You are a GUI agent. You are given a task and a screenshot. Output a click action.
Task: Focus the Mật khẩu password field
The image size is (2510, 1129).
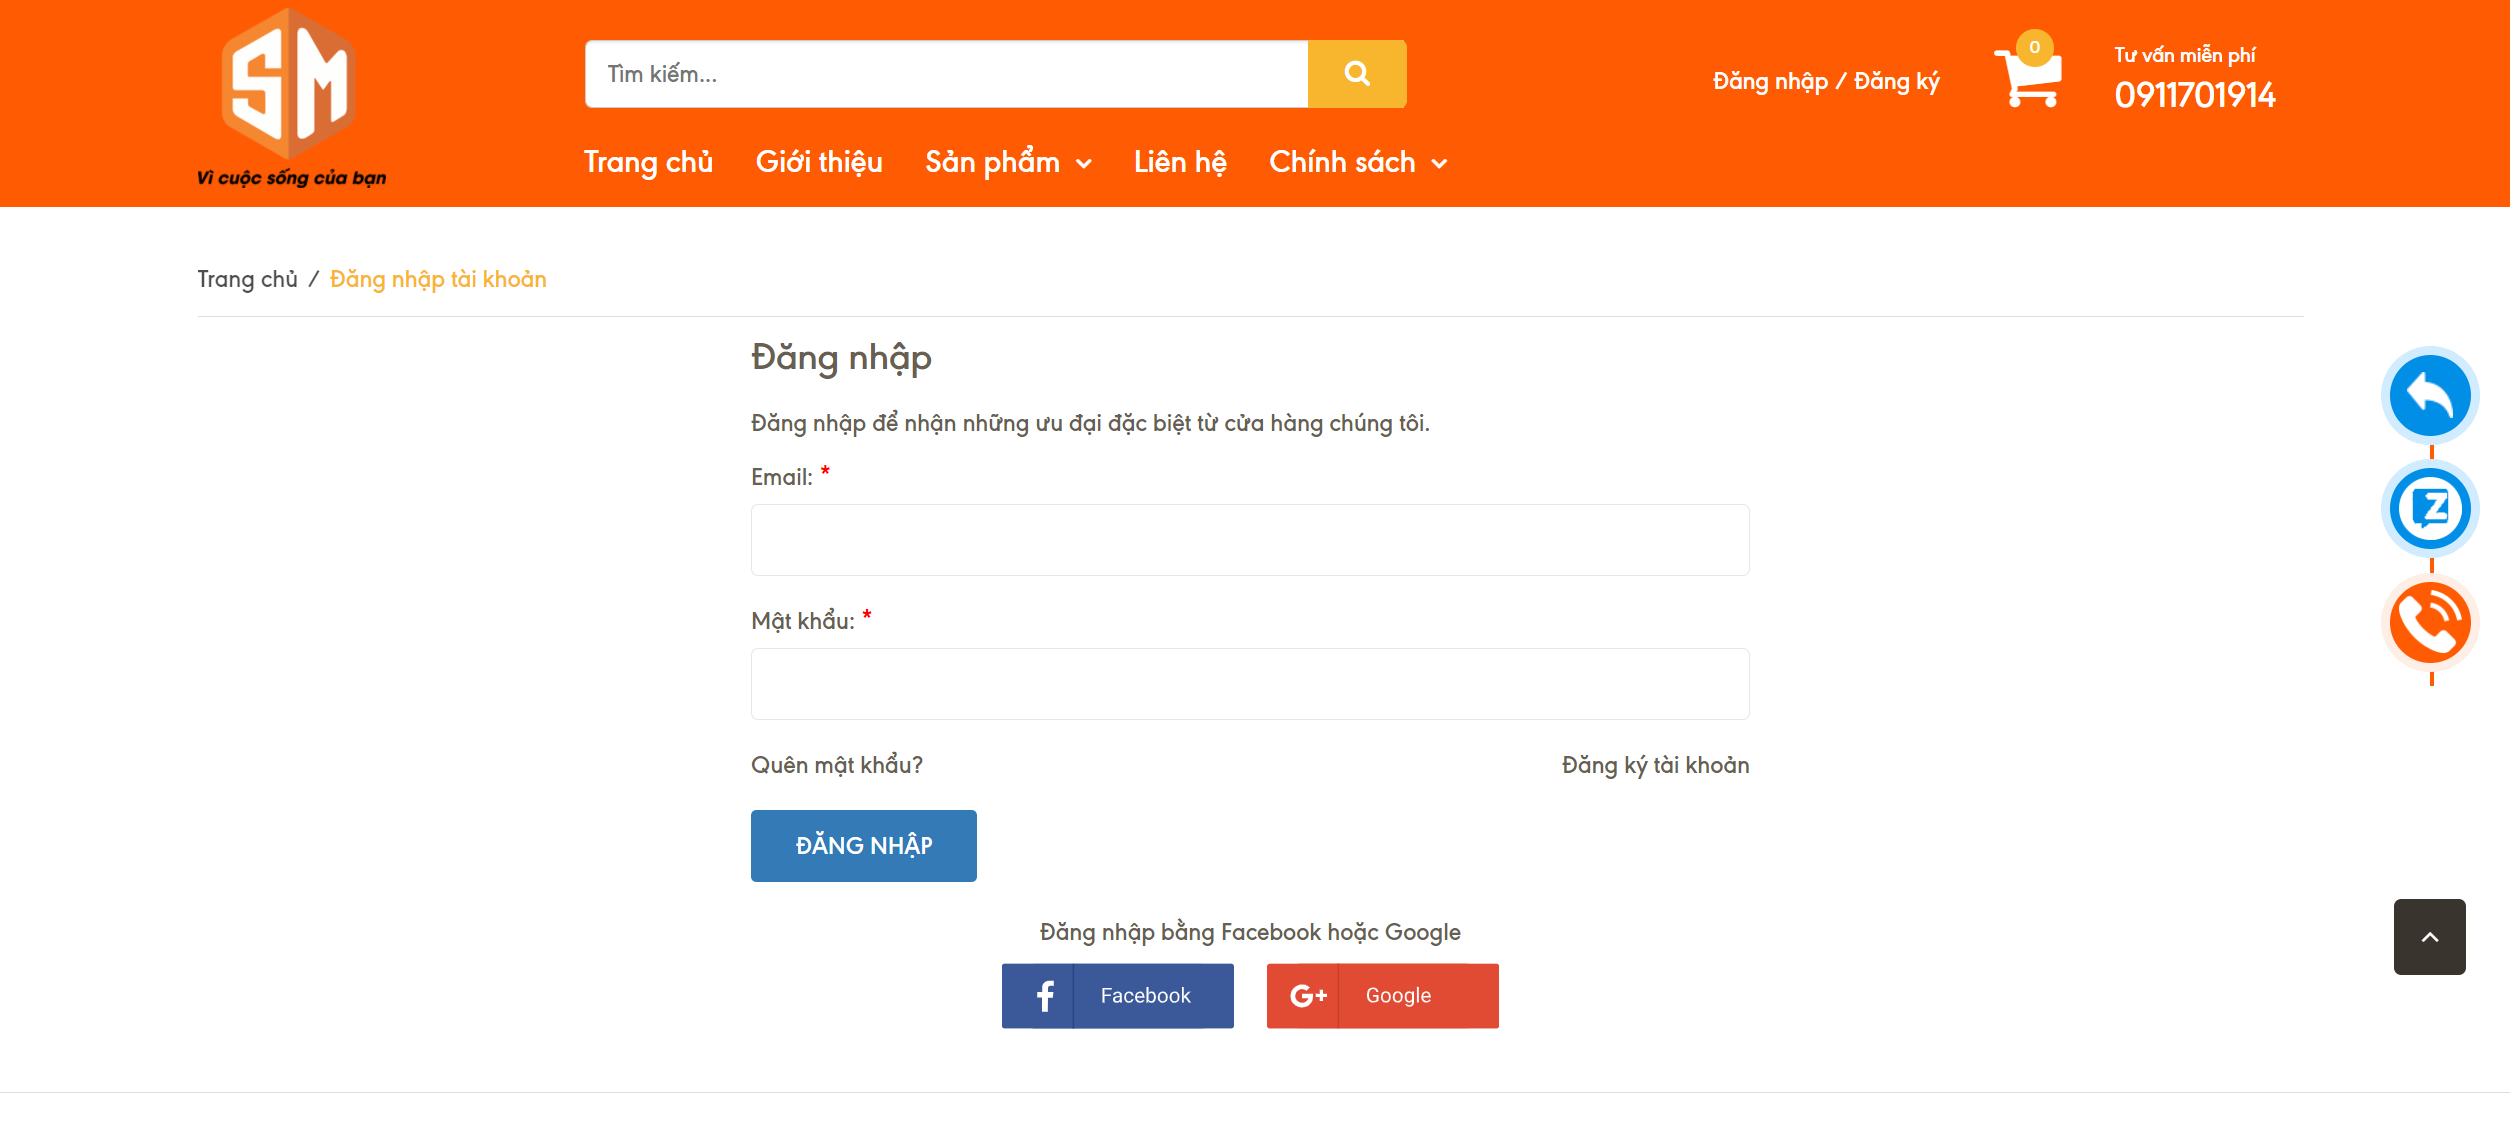point(1250,684)
